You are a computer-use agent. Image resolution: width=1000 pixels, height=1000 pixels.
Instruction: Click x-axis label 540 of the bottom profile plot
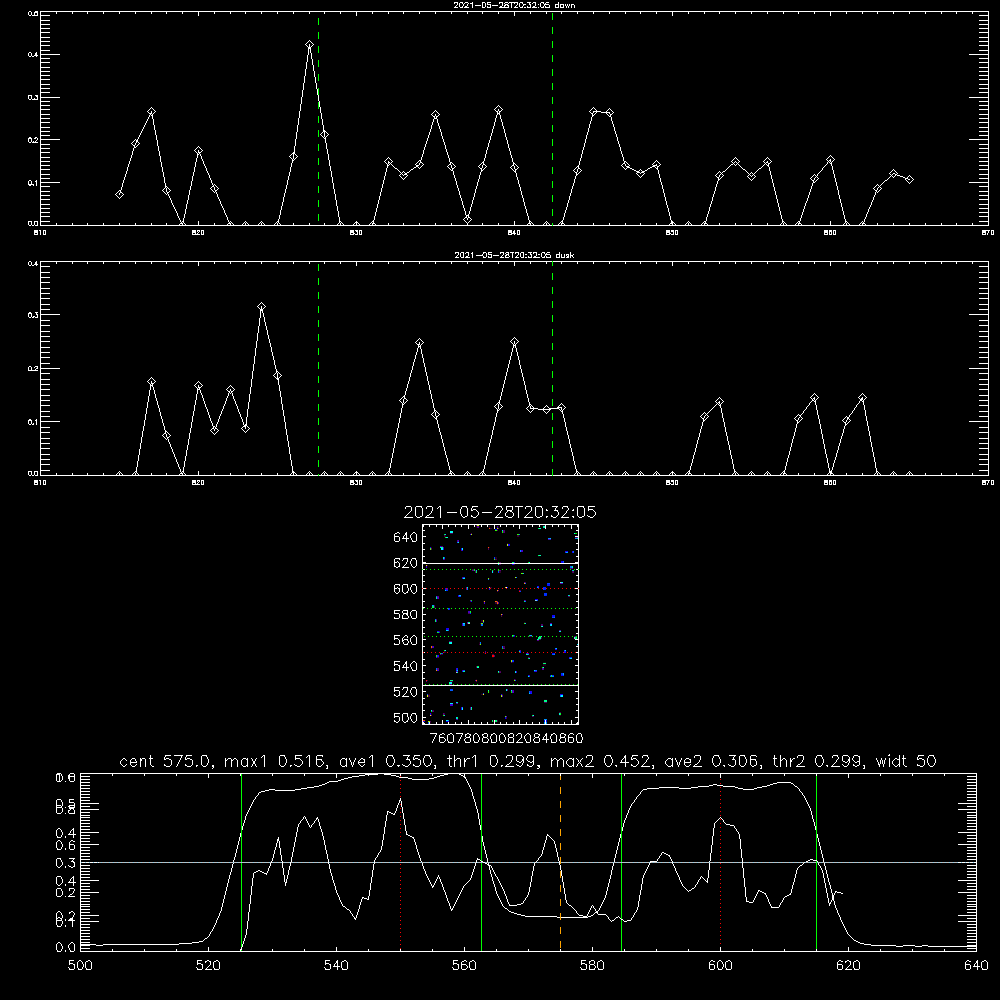coord(336,966)
